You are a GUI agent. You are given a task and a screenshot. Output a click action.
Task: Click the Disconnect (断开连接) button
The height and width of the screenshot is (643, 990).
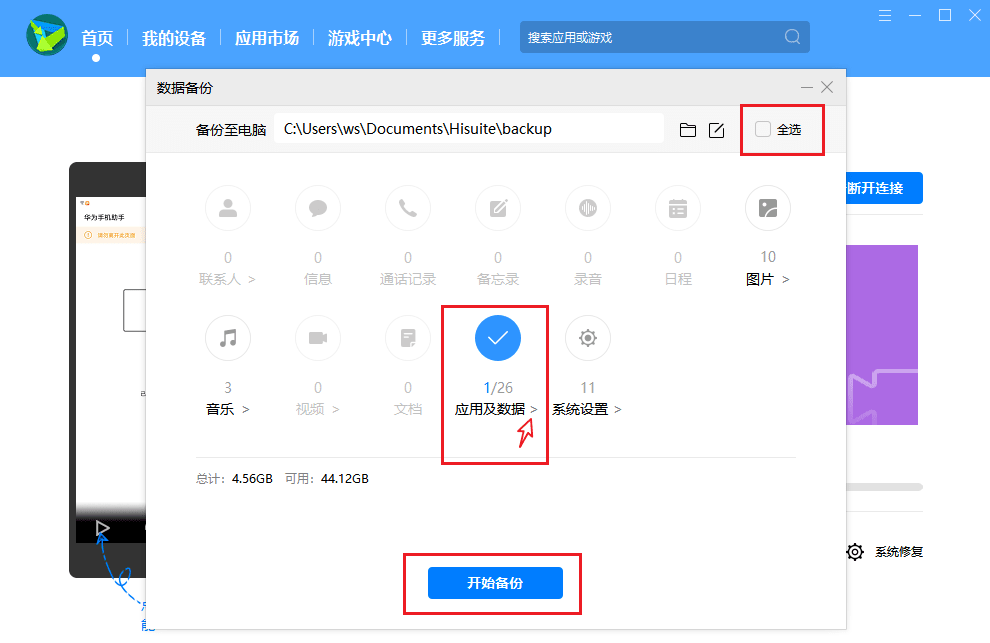tap(885, 188)
